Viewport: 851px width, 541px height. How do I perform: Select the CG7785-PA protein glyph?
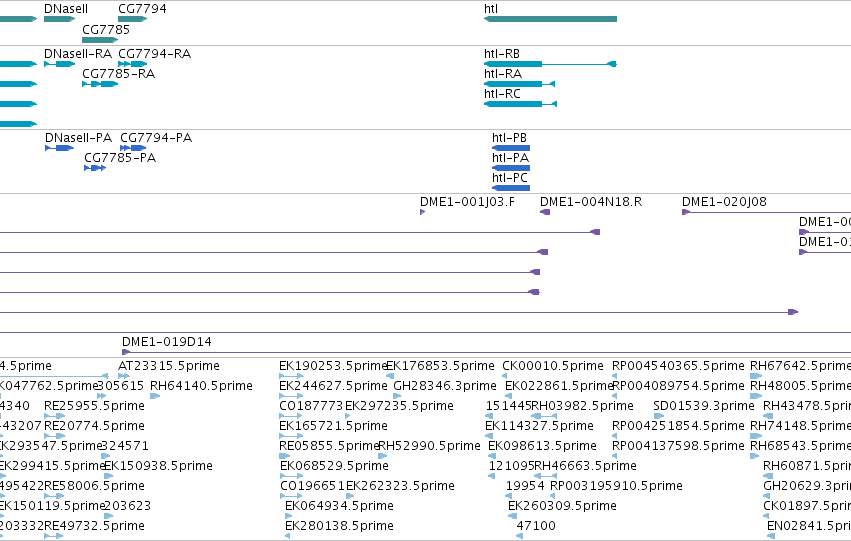[x=95, y=168]
